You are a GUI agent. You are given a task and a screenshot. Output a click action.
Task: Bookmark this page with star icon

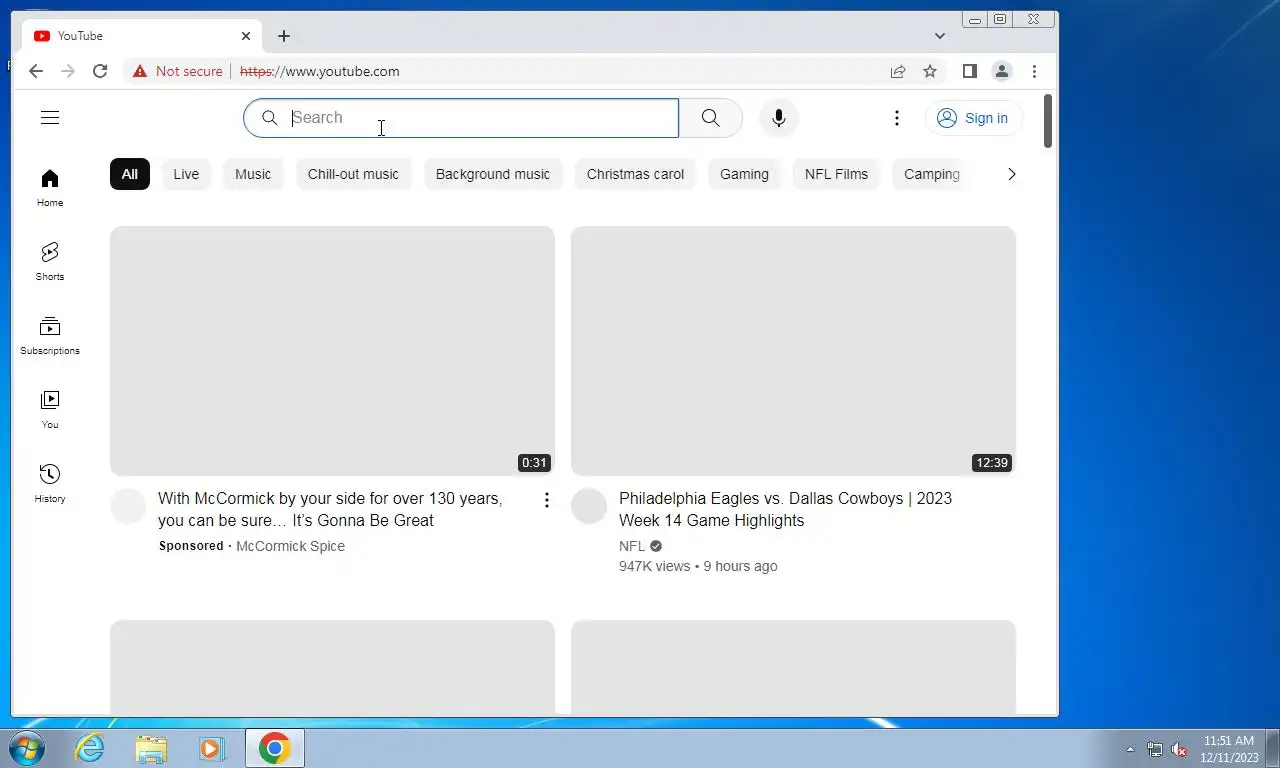coord(930,71)
